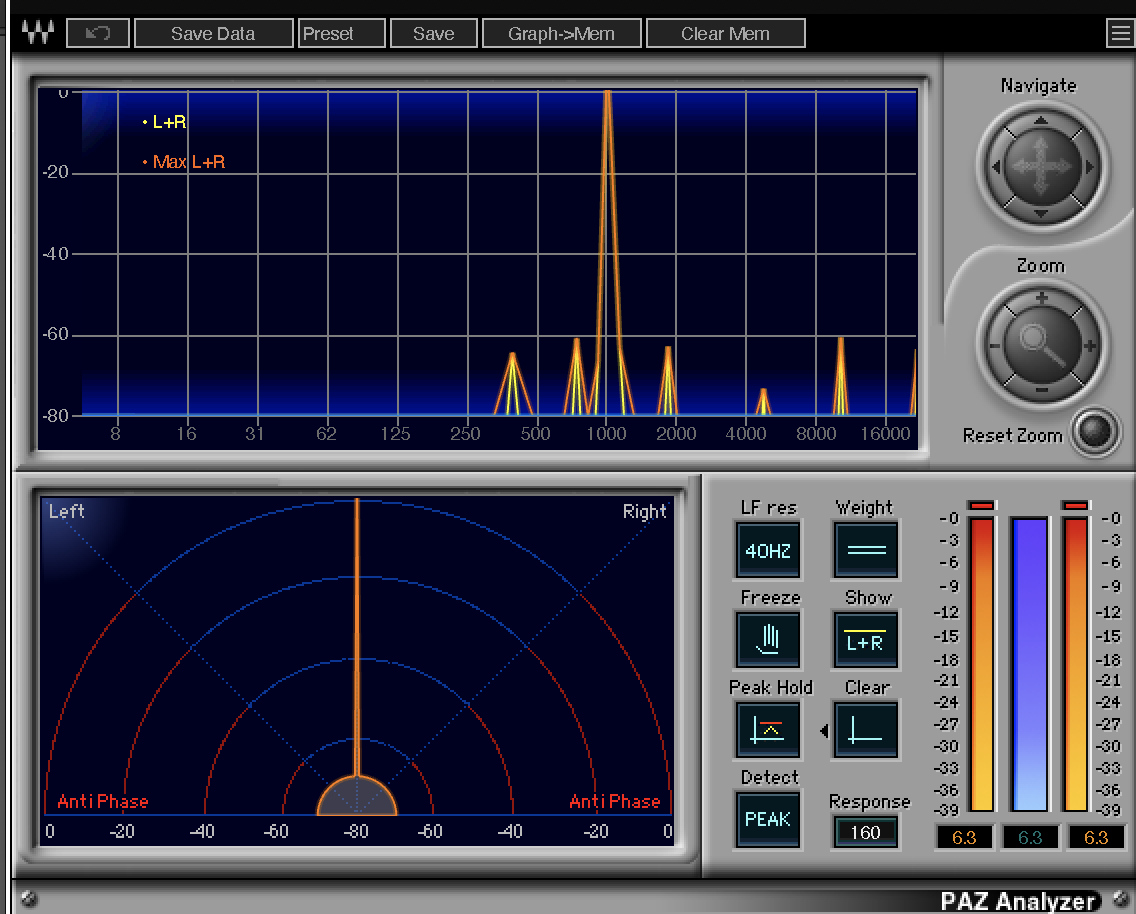Screen dimensions: 1136x914
Task: Click the small triangle beside Clear button
Action: point(824,731)
